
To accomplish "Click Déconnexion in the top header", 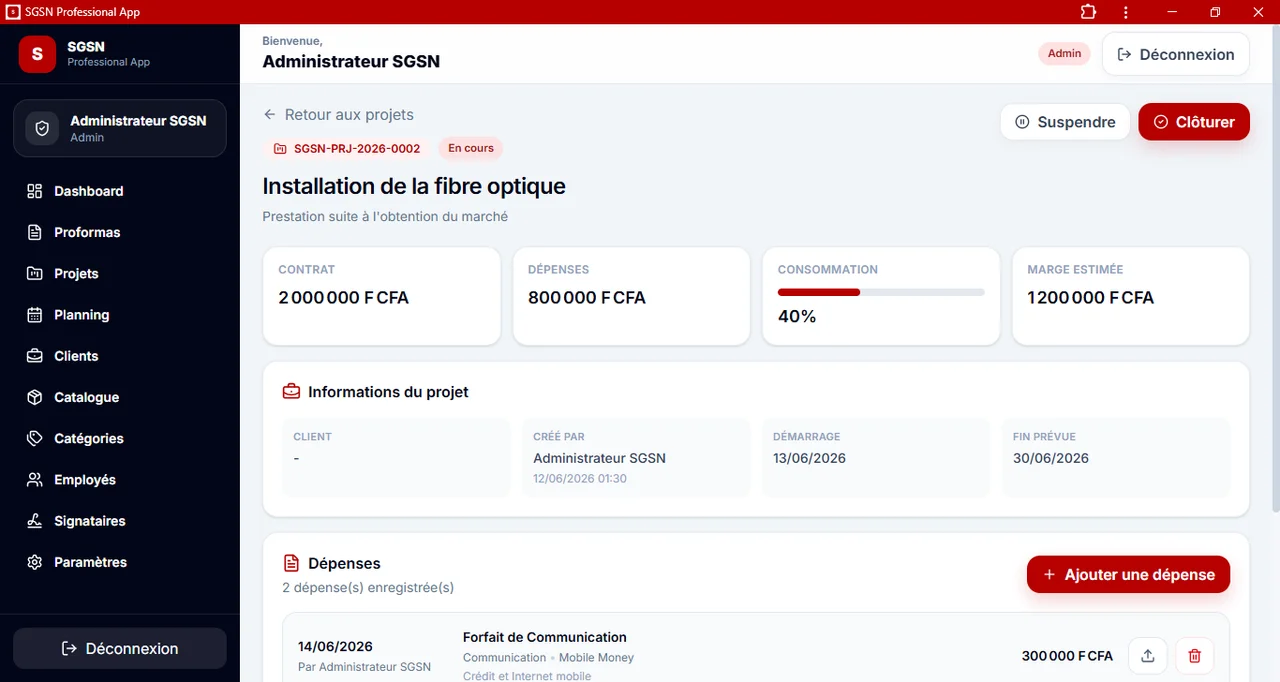I will tap(1176, 54).
